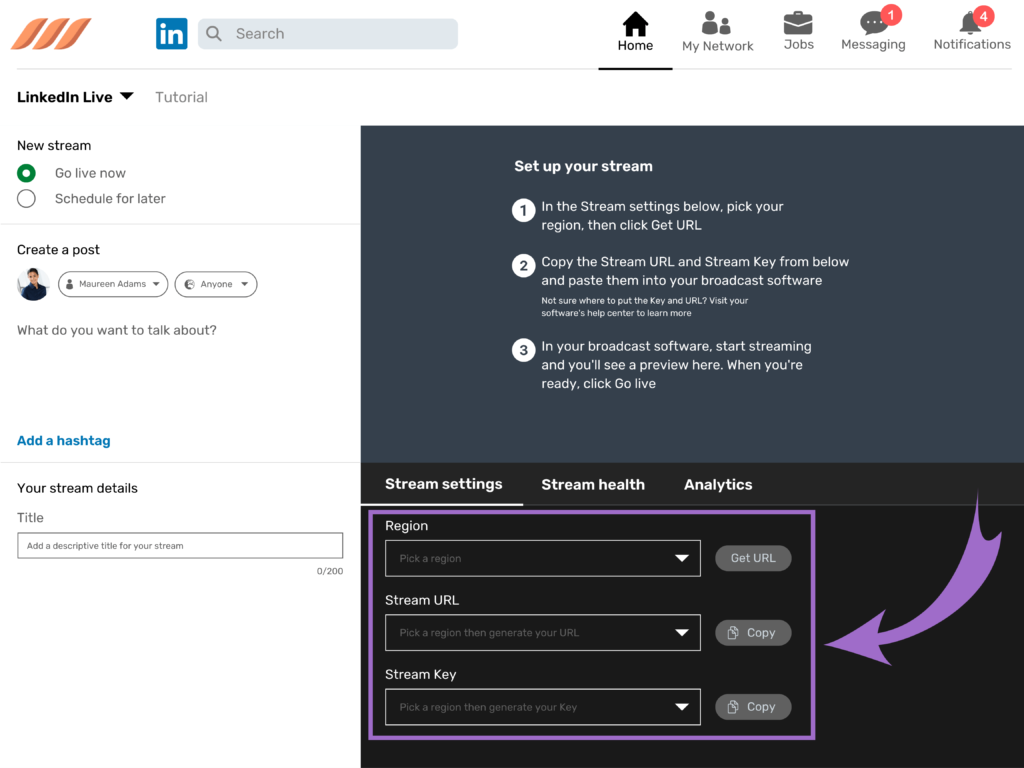Select Maureen Adams profile picture
The width and height of the screenshot is (1024, 768).
[x=33, y=284]
